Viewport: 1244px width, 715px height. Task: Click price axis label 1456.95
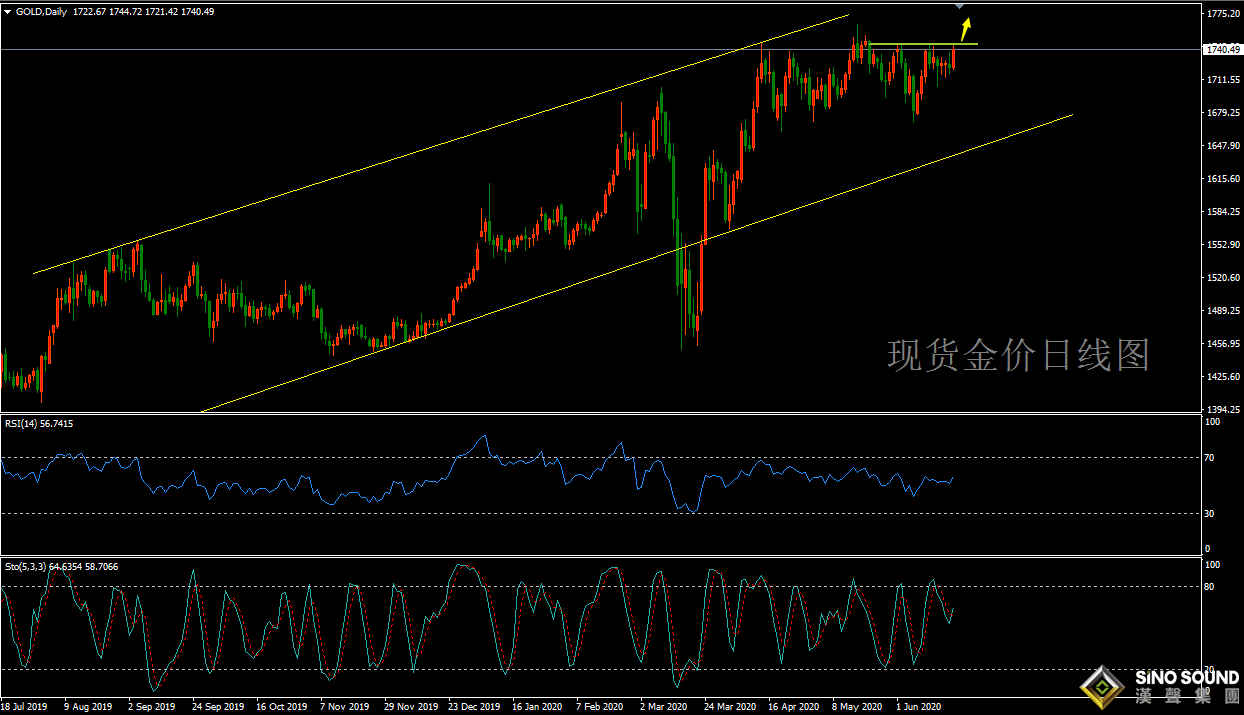coord(1221,344)
